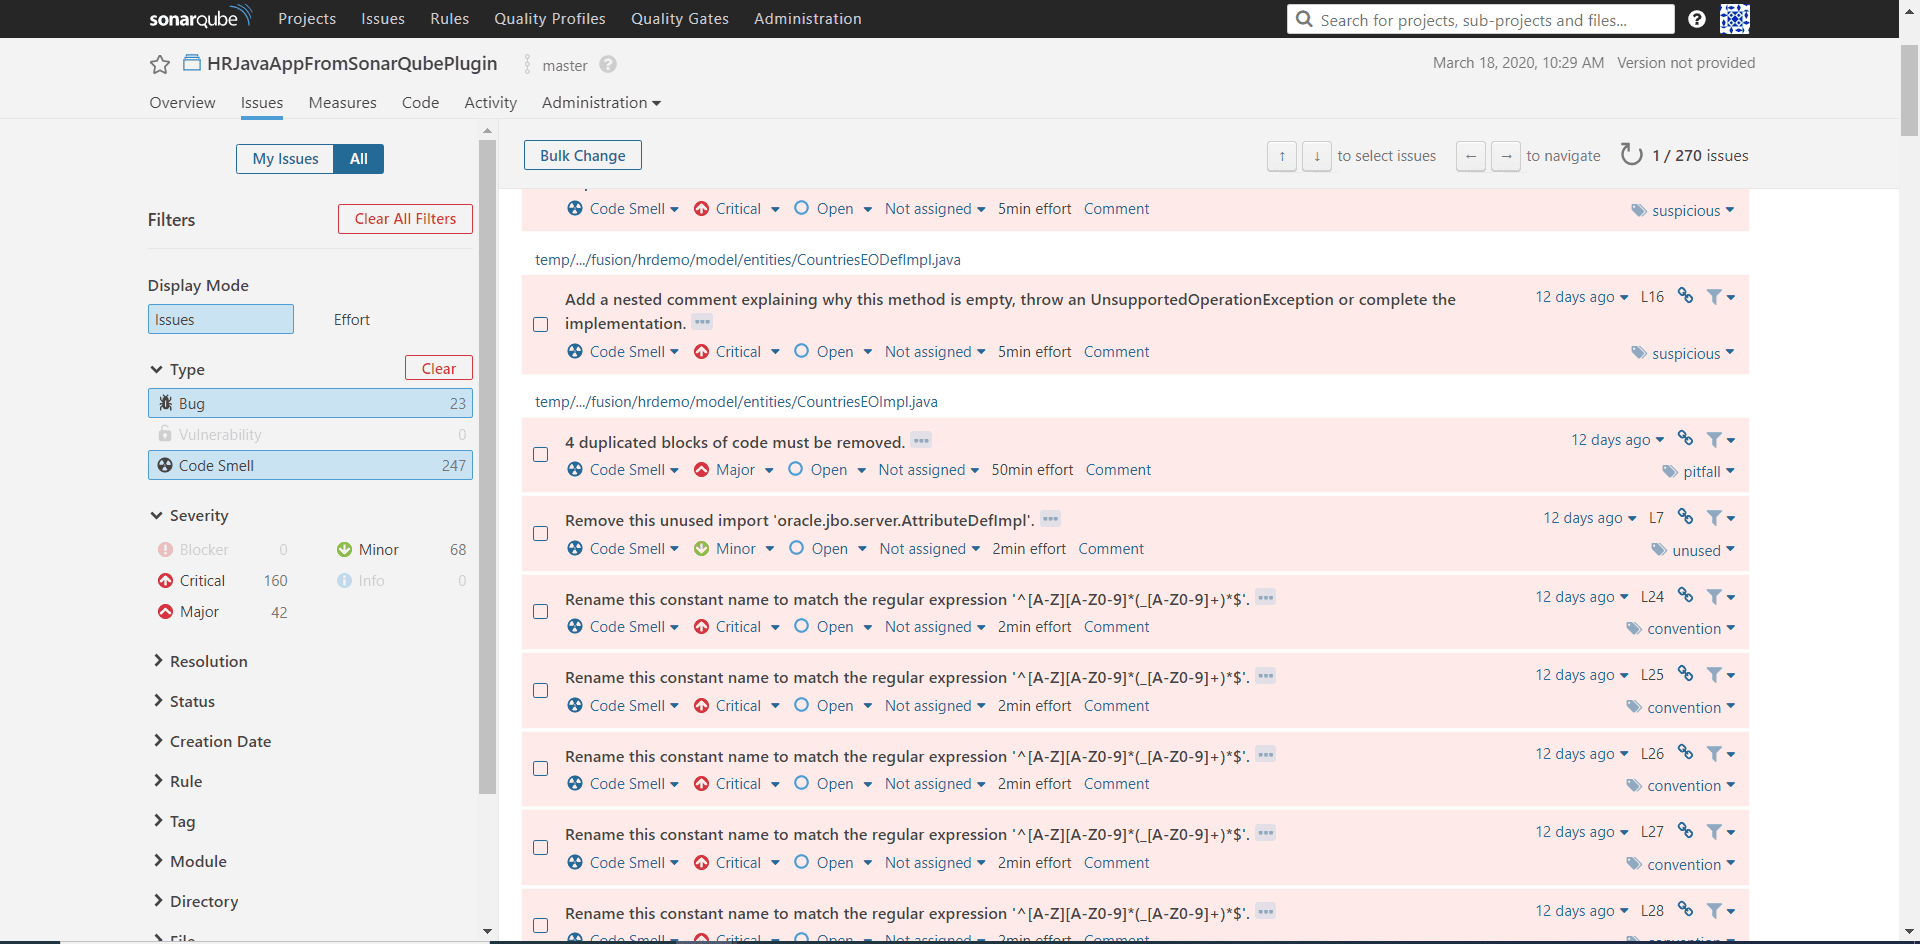Open the Administration dropdown in project nav
The width and height of the screenshot is (1920, 944).
[x=601, y=103]
